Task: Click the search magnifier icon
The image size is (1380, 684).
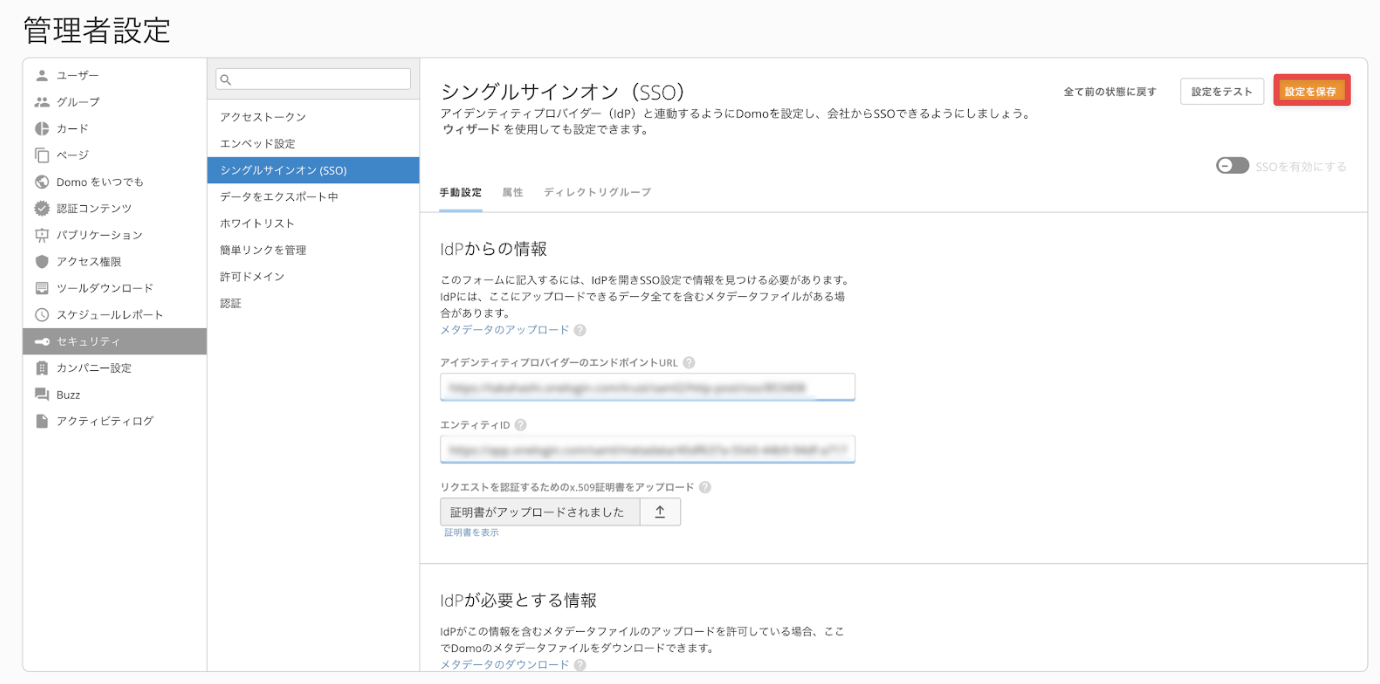Action: pyautogui.click(x=225, y=79)
